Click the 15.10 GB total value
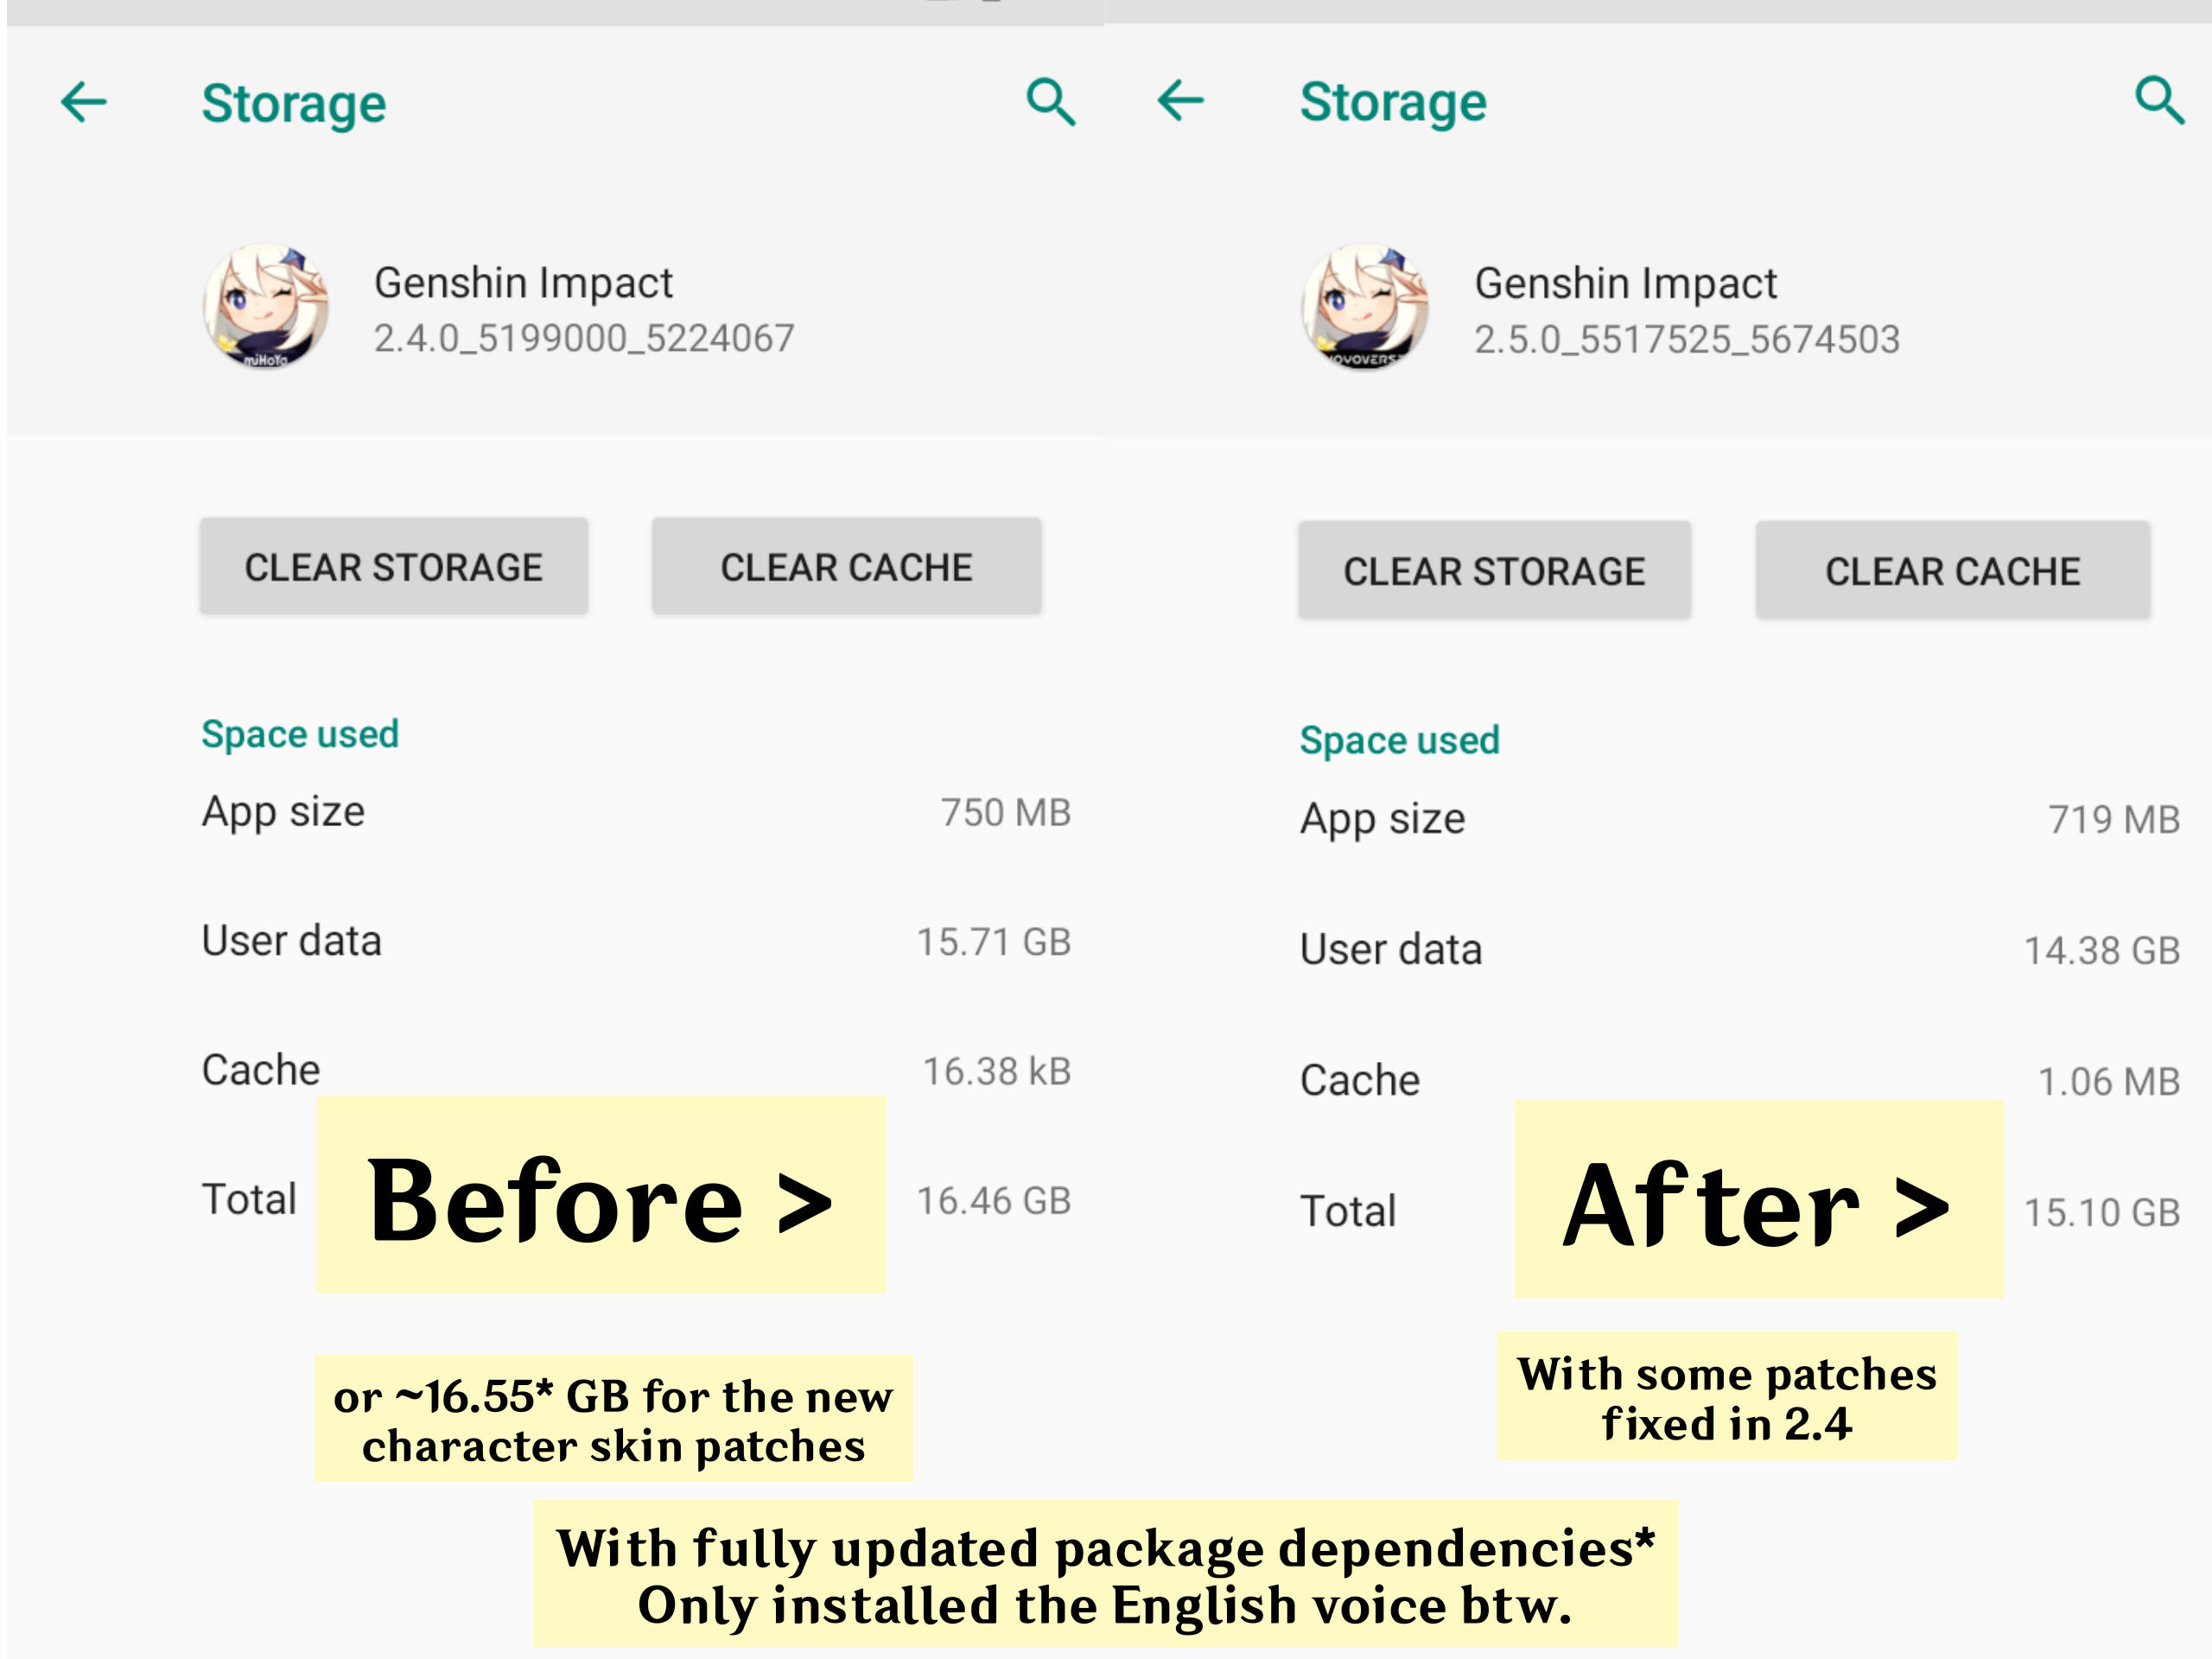Image resolution: width=2212 pixels, height=1659 pixels. 2102,1212
